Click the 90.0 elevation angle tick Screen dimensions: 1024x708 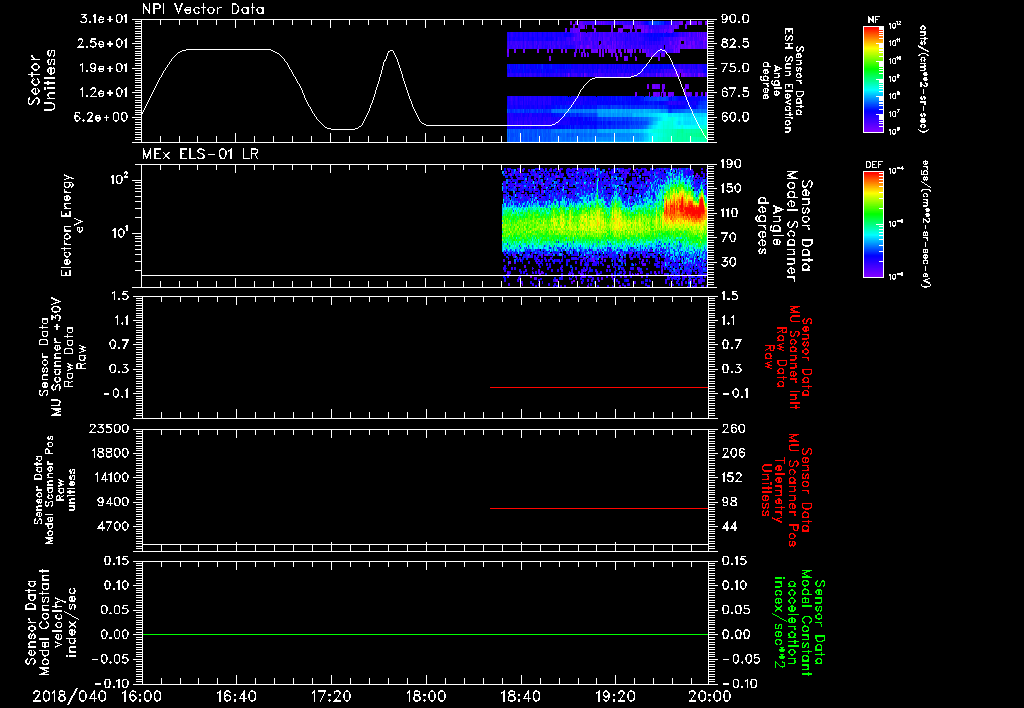[735, 19]
